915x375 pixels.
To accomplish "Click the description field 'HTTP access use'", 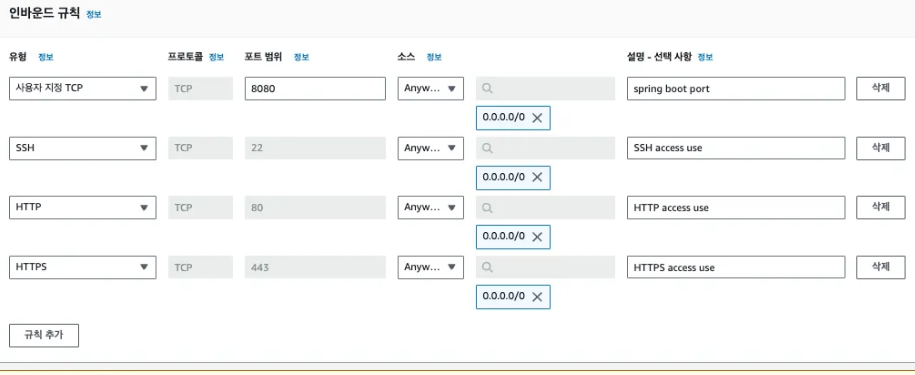I will (736, 208).
